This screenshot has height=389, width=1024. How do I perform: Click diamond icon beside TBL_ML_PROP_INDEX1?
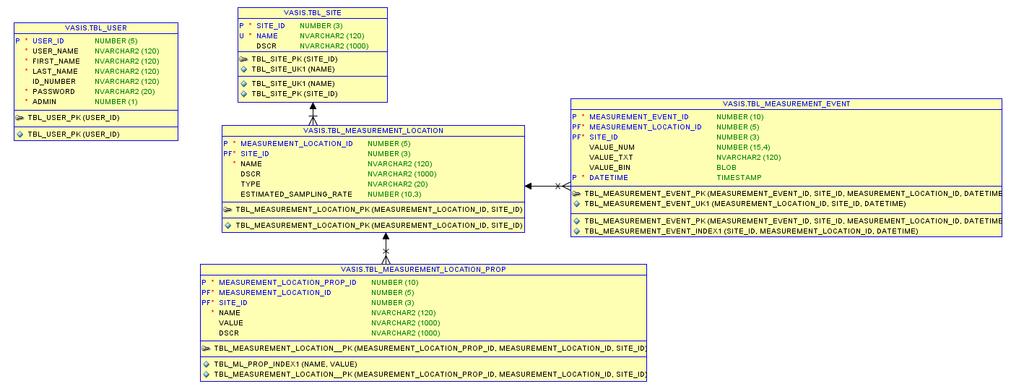(x=206, y=364)
